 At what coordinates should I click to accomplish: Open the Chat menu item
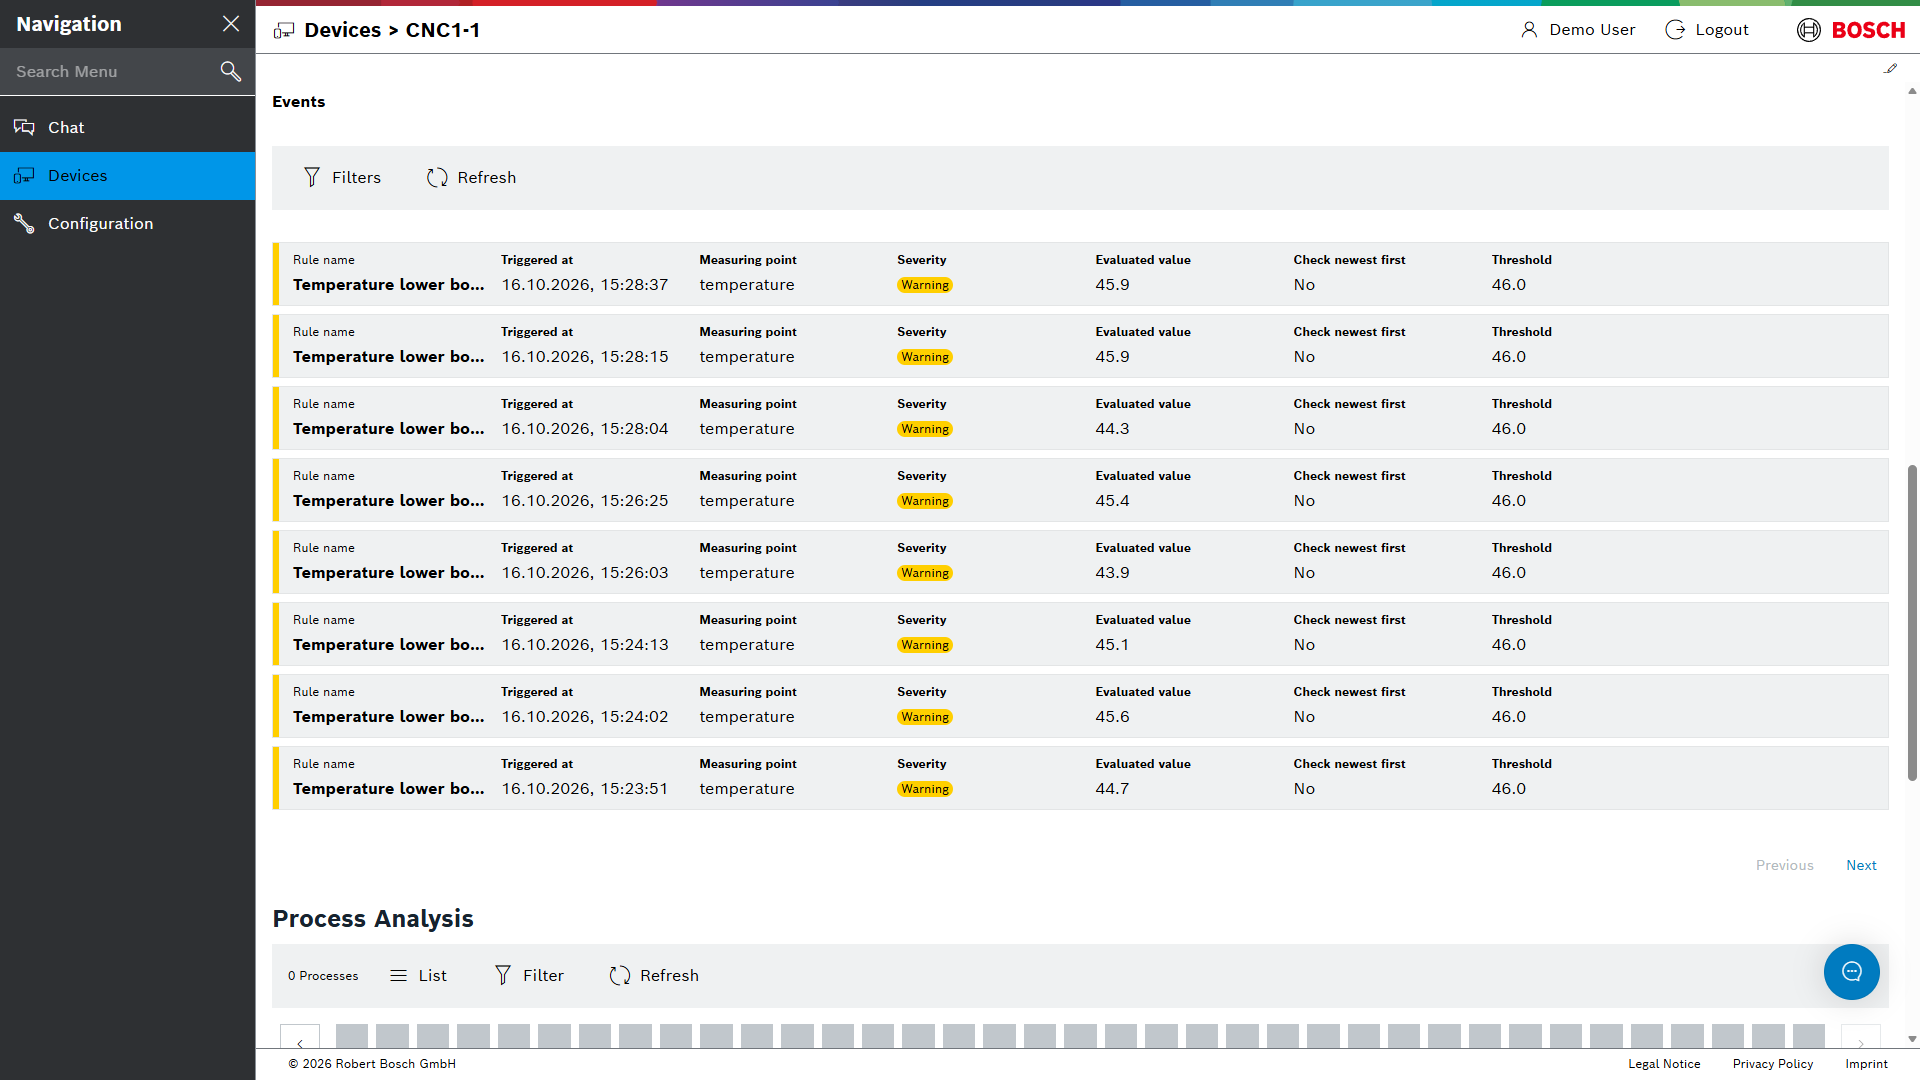pos(128,127)
